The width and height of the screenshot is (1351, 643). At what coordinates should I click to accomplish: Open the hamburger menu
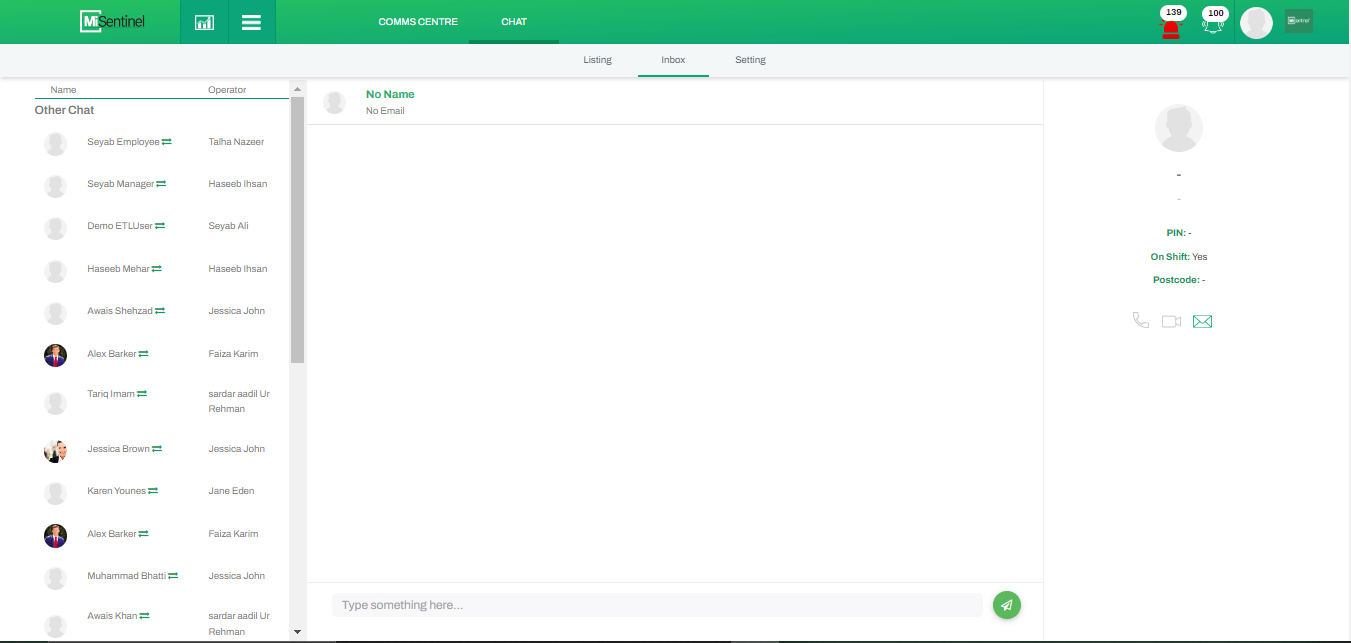click(x=251, y=22)
